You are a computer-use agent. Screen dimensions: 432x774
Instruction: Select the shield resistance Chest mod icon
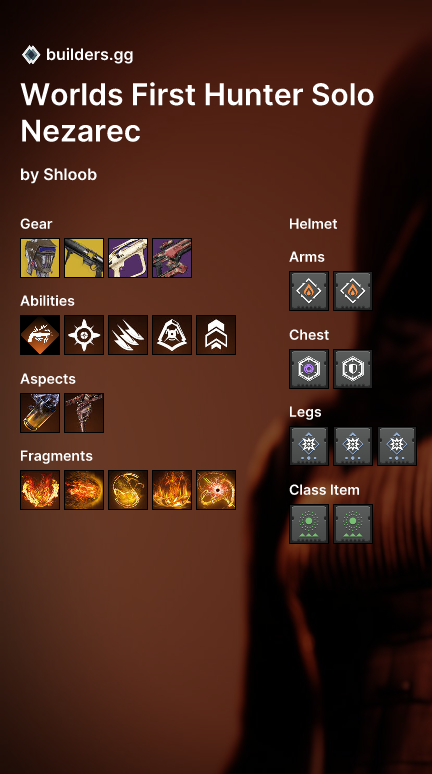tap(353, 369)
